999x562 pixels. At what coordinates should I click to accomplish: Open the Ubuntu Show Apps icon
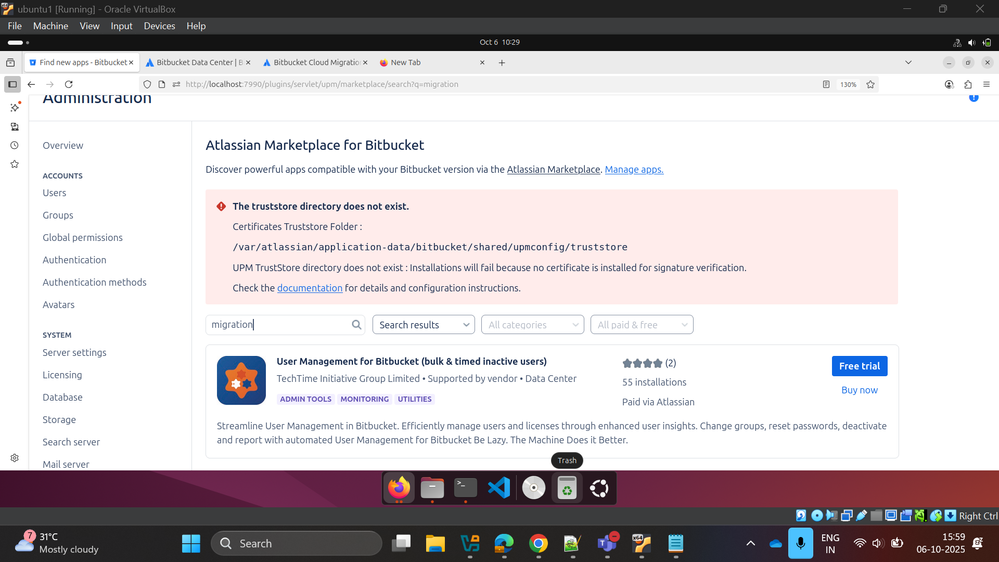599,488
